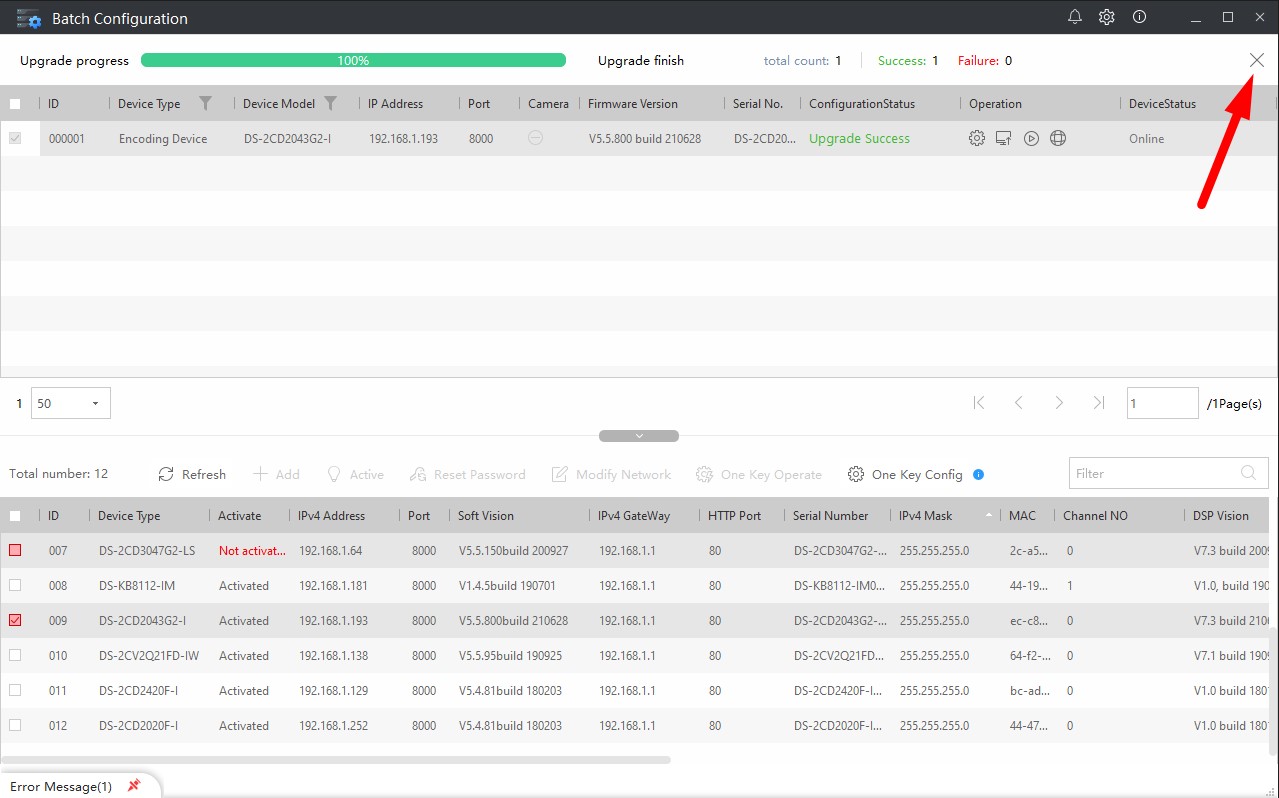1279x798 pixels.
Task: Open remote configuration gear in Operation column
Action: point(977,139)
